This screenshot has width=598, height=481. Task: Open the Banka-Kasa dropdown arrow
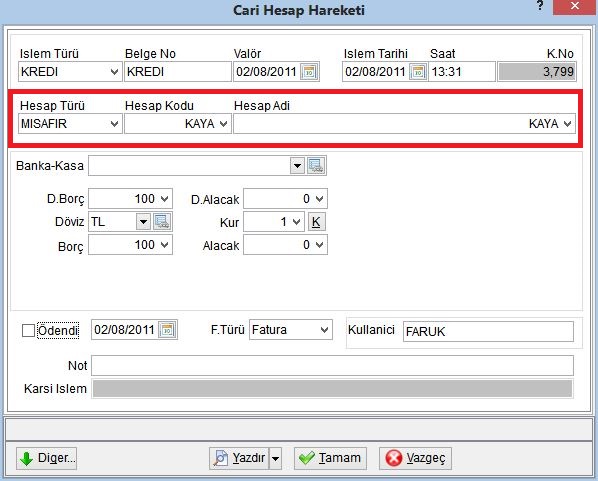coord(297,166)
